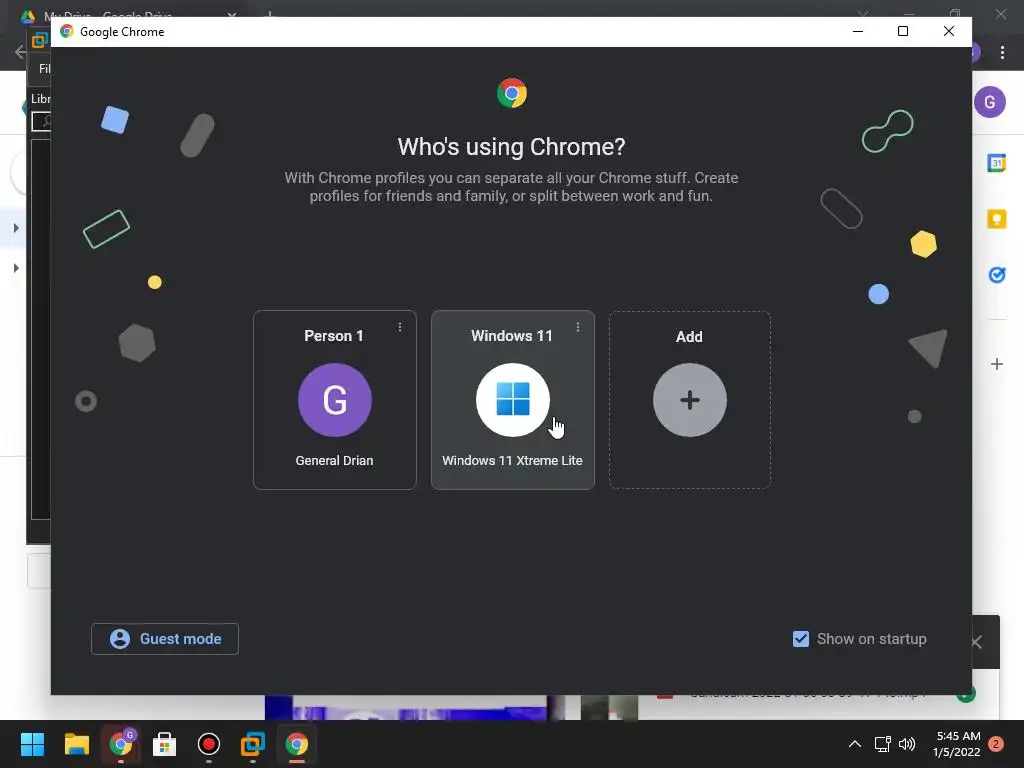Open Microsoft Store from taskbar
The height and width of the screenshot is (768, 1024).
pos(165,744)
